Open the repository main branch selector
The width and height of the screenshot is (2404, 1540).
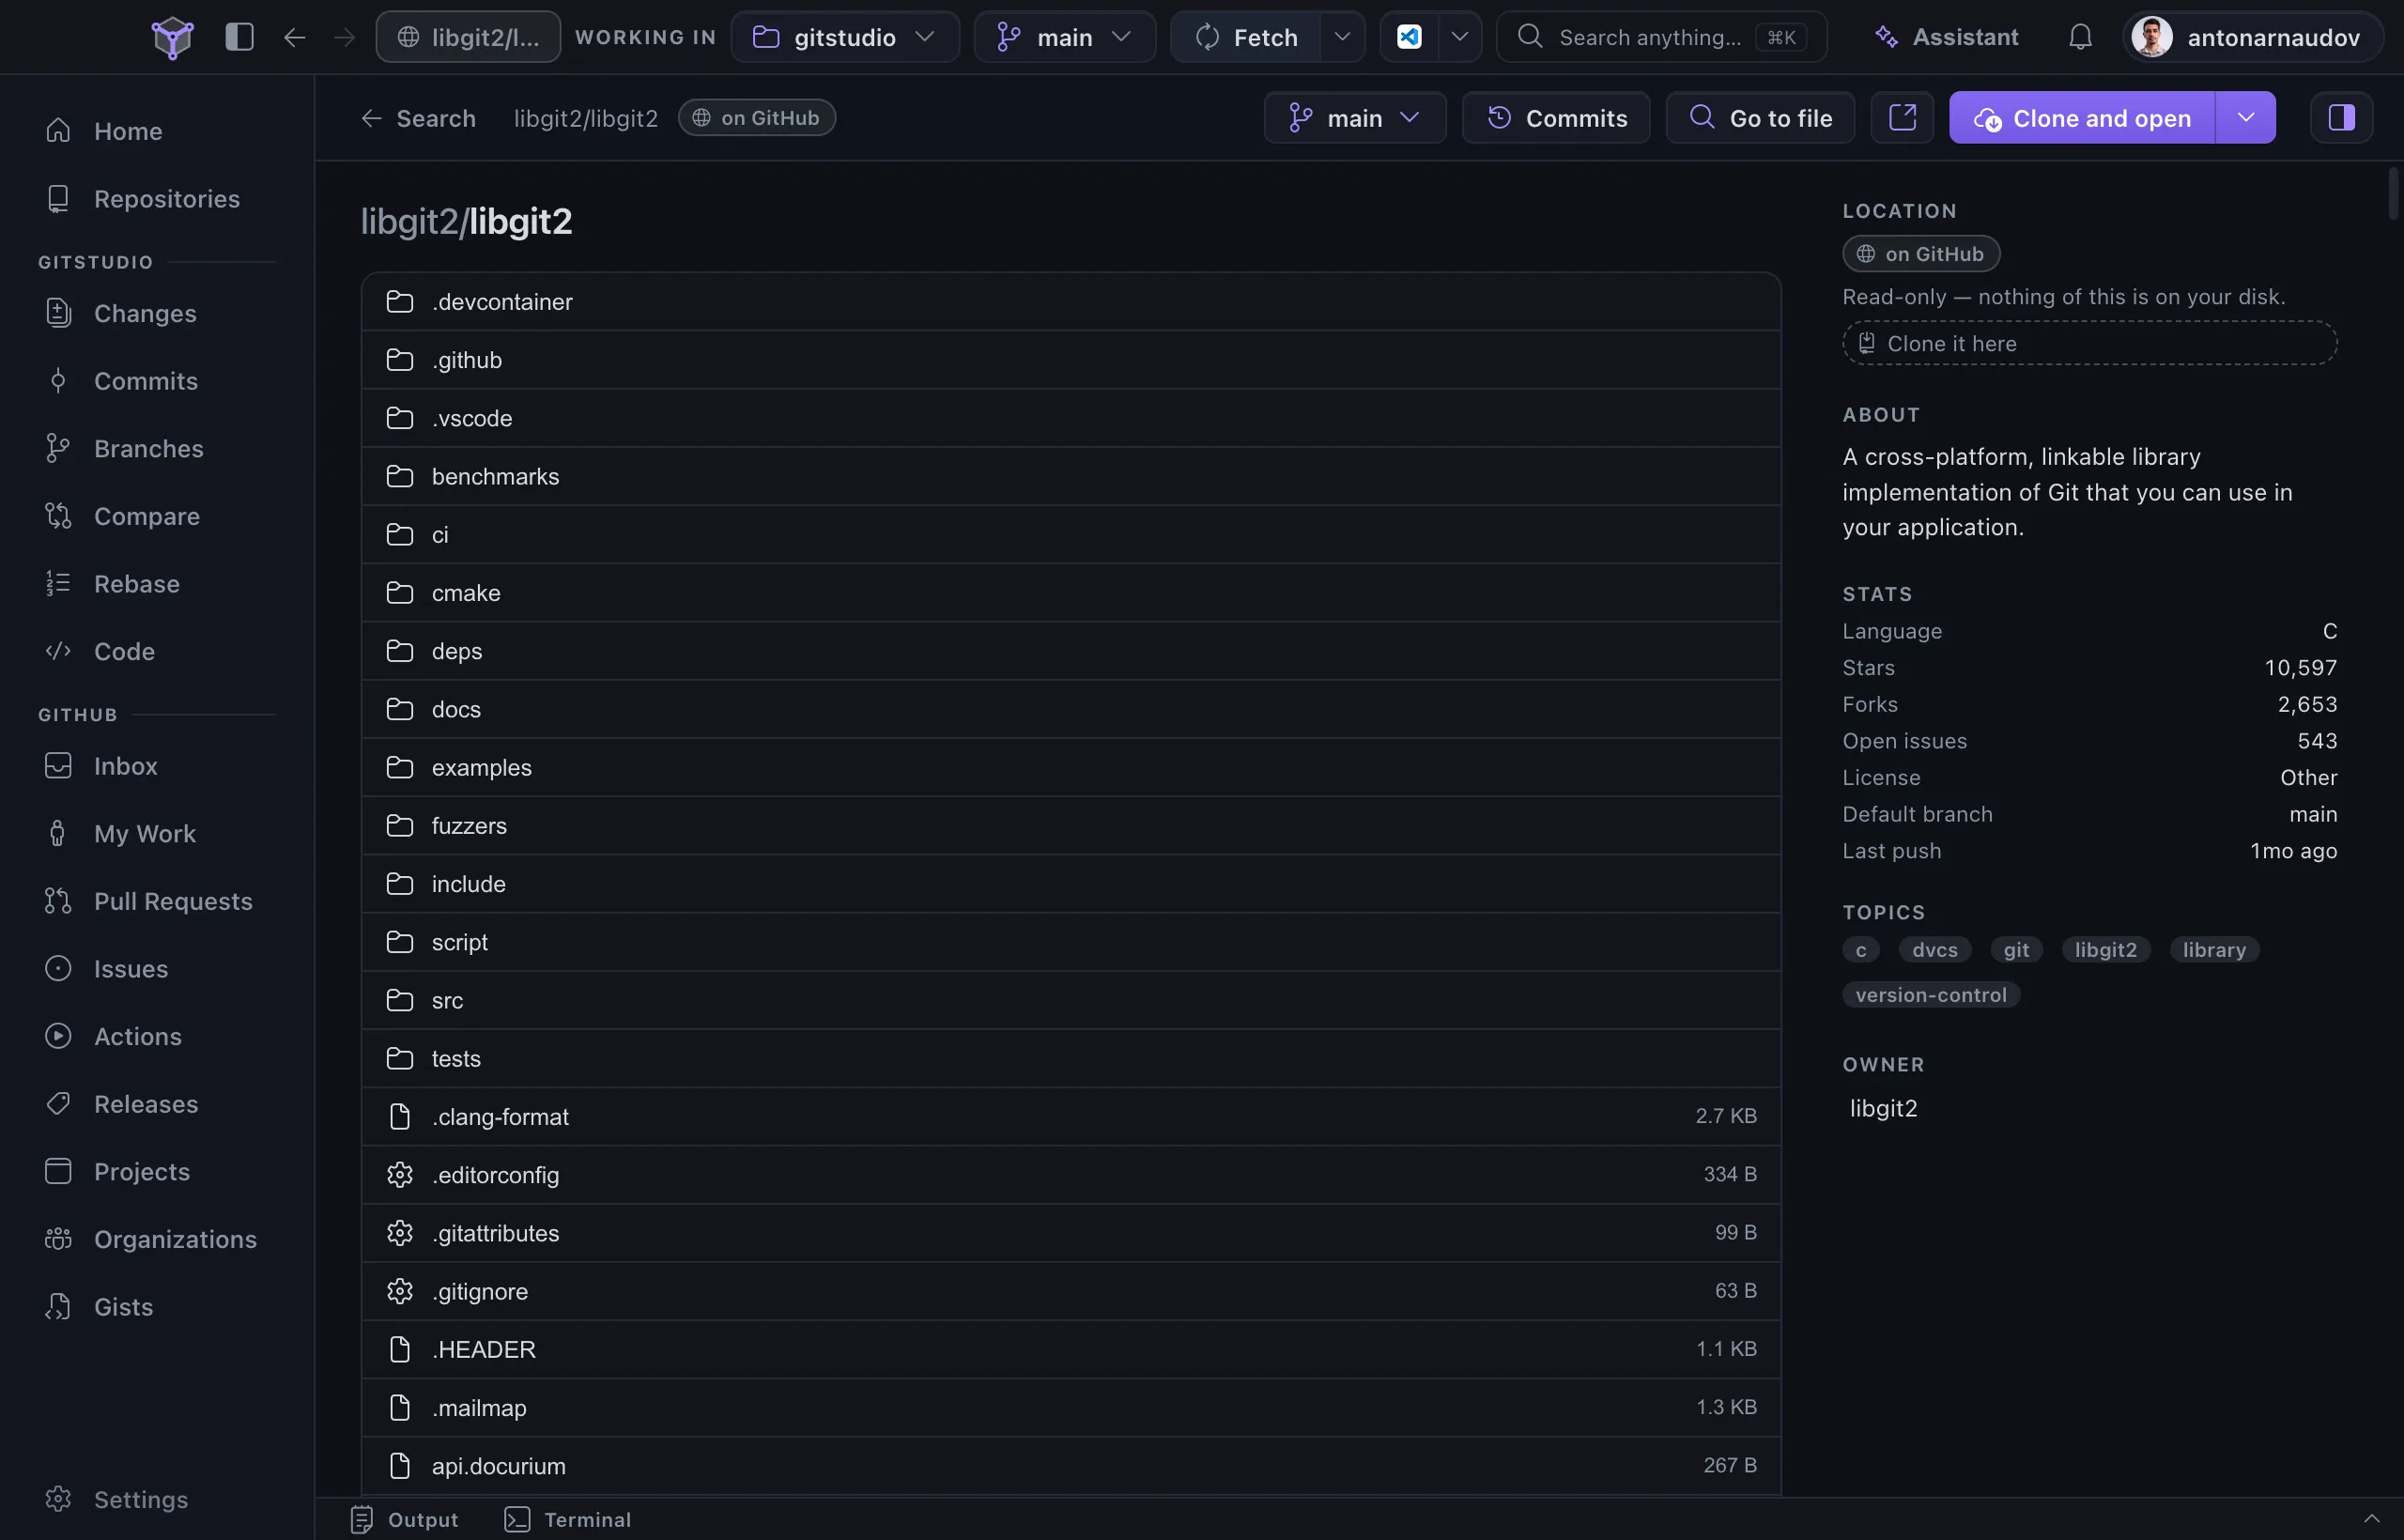pos(1354,118)
